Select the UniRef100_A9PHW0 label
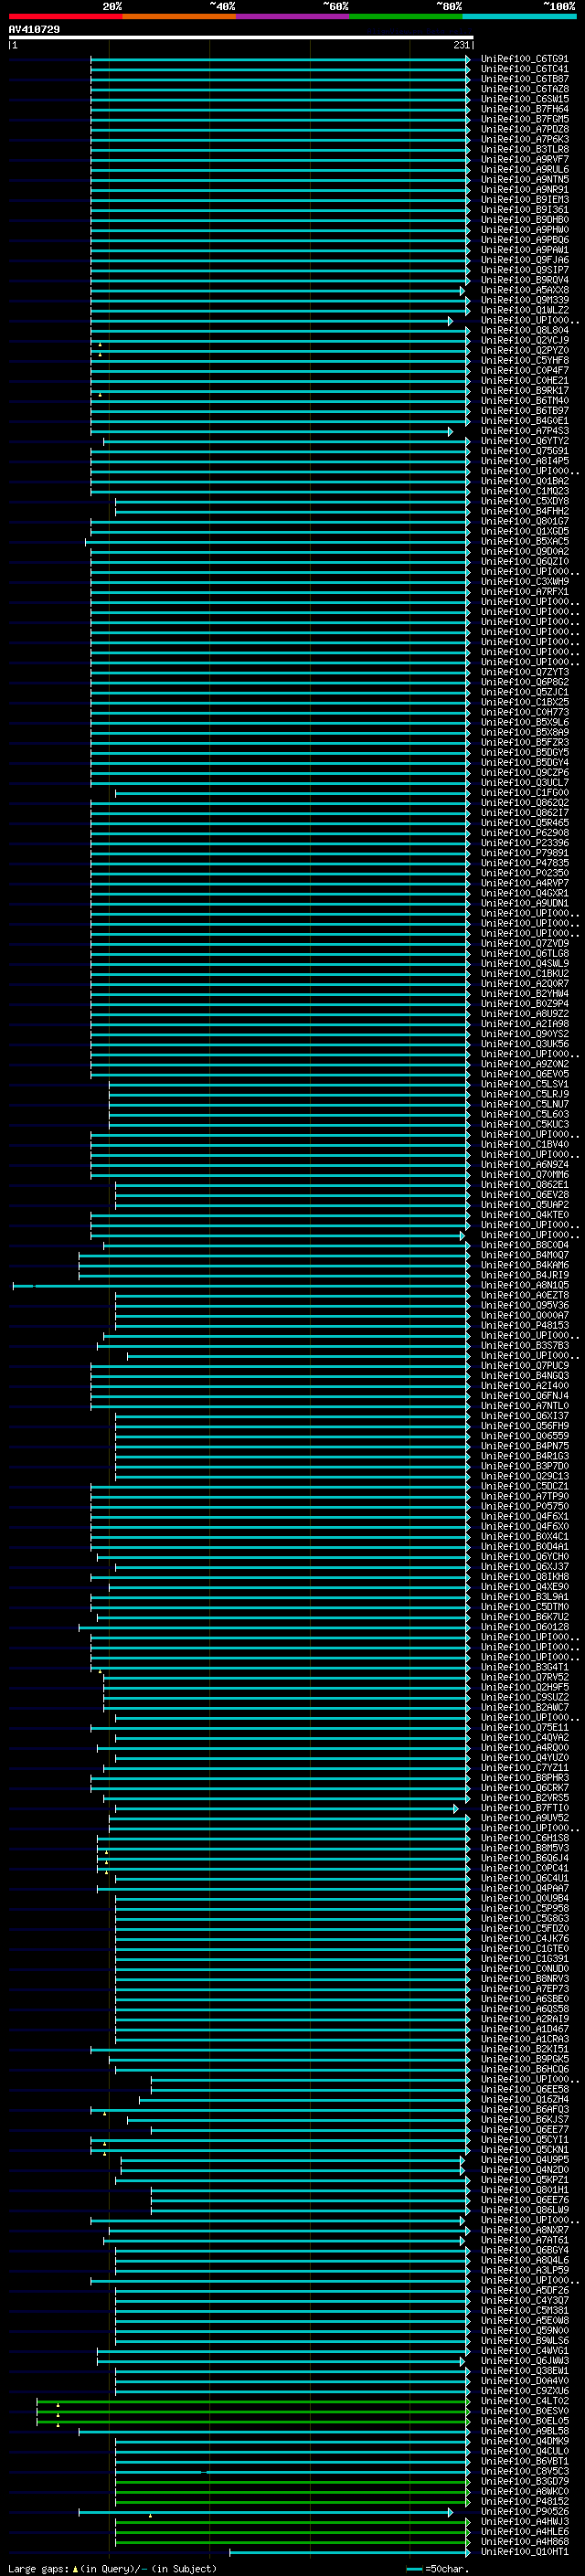The image size is (585, 2576). click(525, 230)
